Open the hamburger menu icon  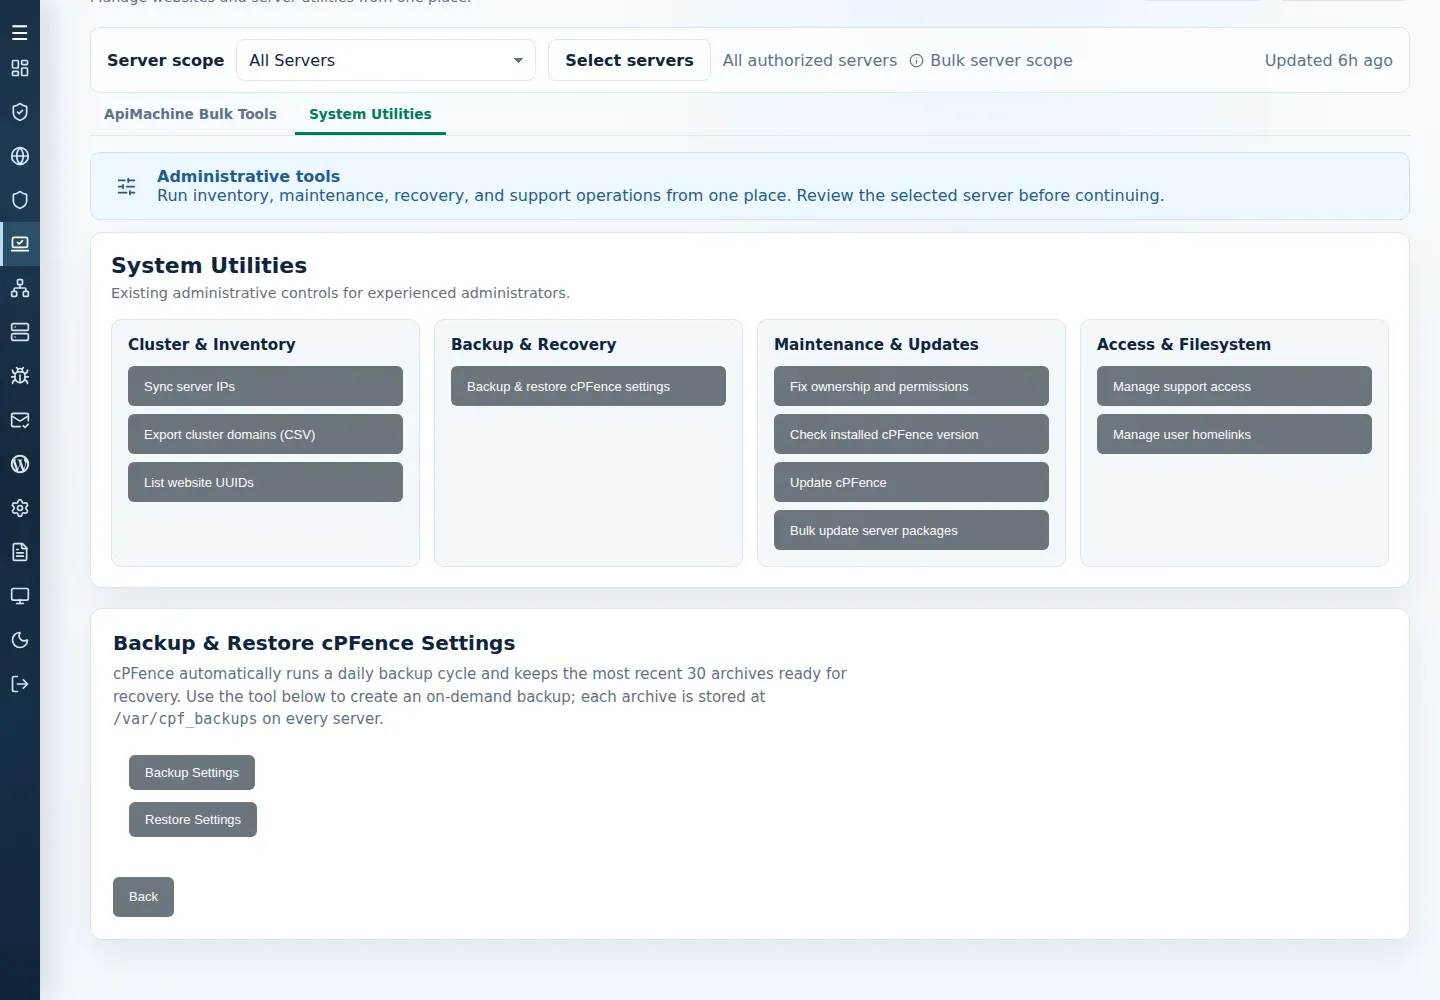[x=20, y=33]
